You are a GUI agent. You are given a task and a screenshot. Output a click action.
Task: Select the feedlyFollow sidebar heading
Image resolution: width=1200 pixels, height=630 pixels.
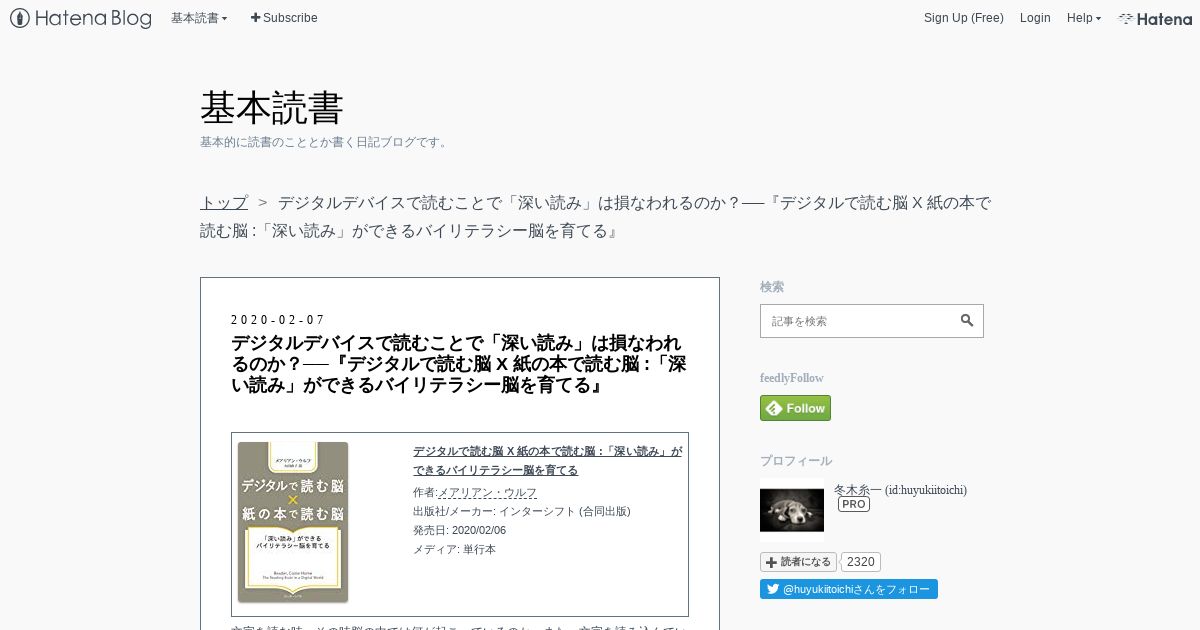(x=792, y=378)
